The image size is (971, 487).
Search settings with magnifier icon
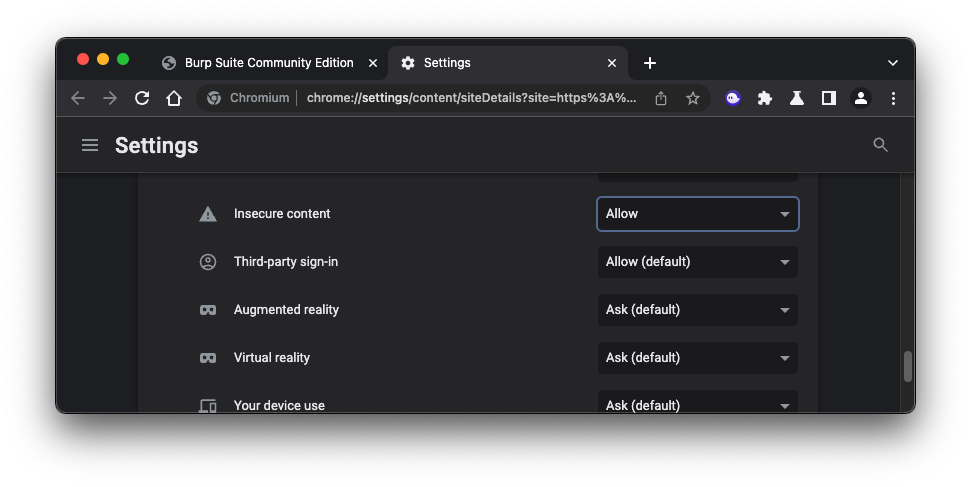coord(880,145)
